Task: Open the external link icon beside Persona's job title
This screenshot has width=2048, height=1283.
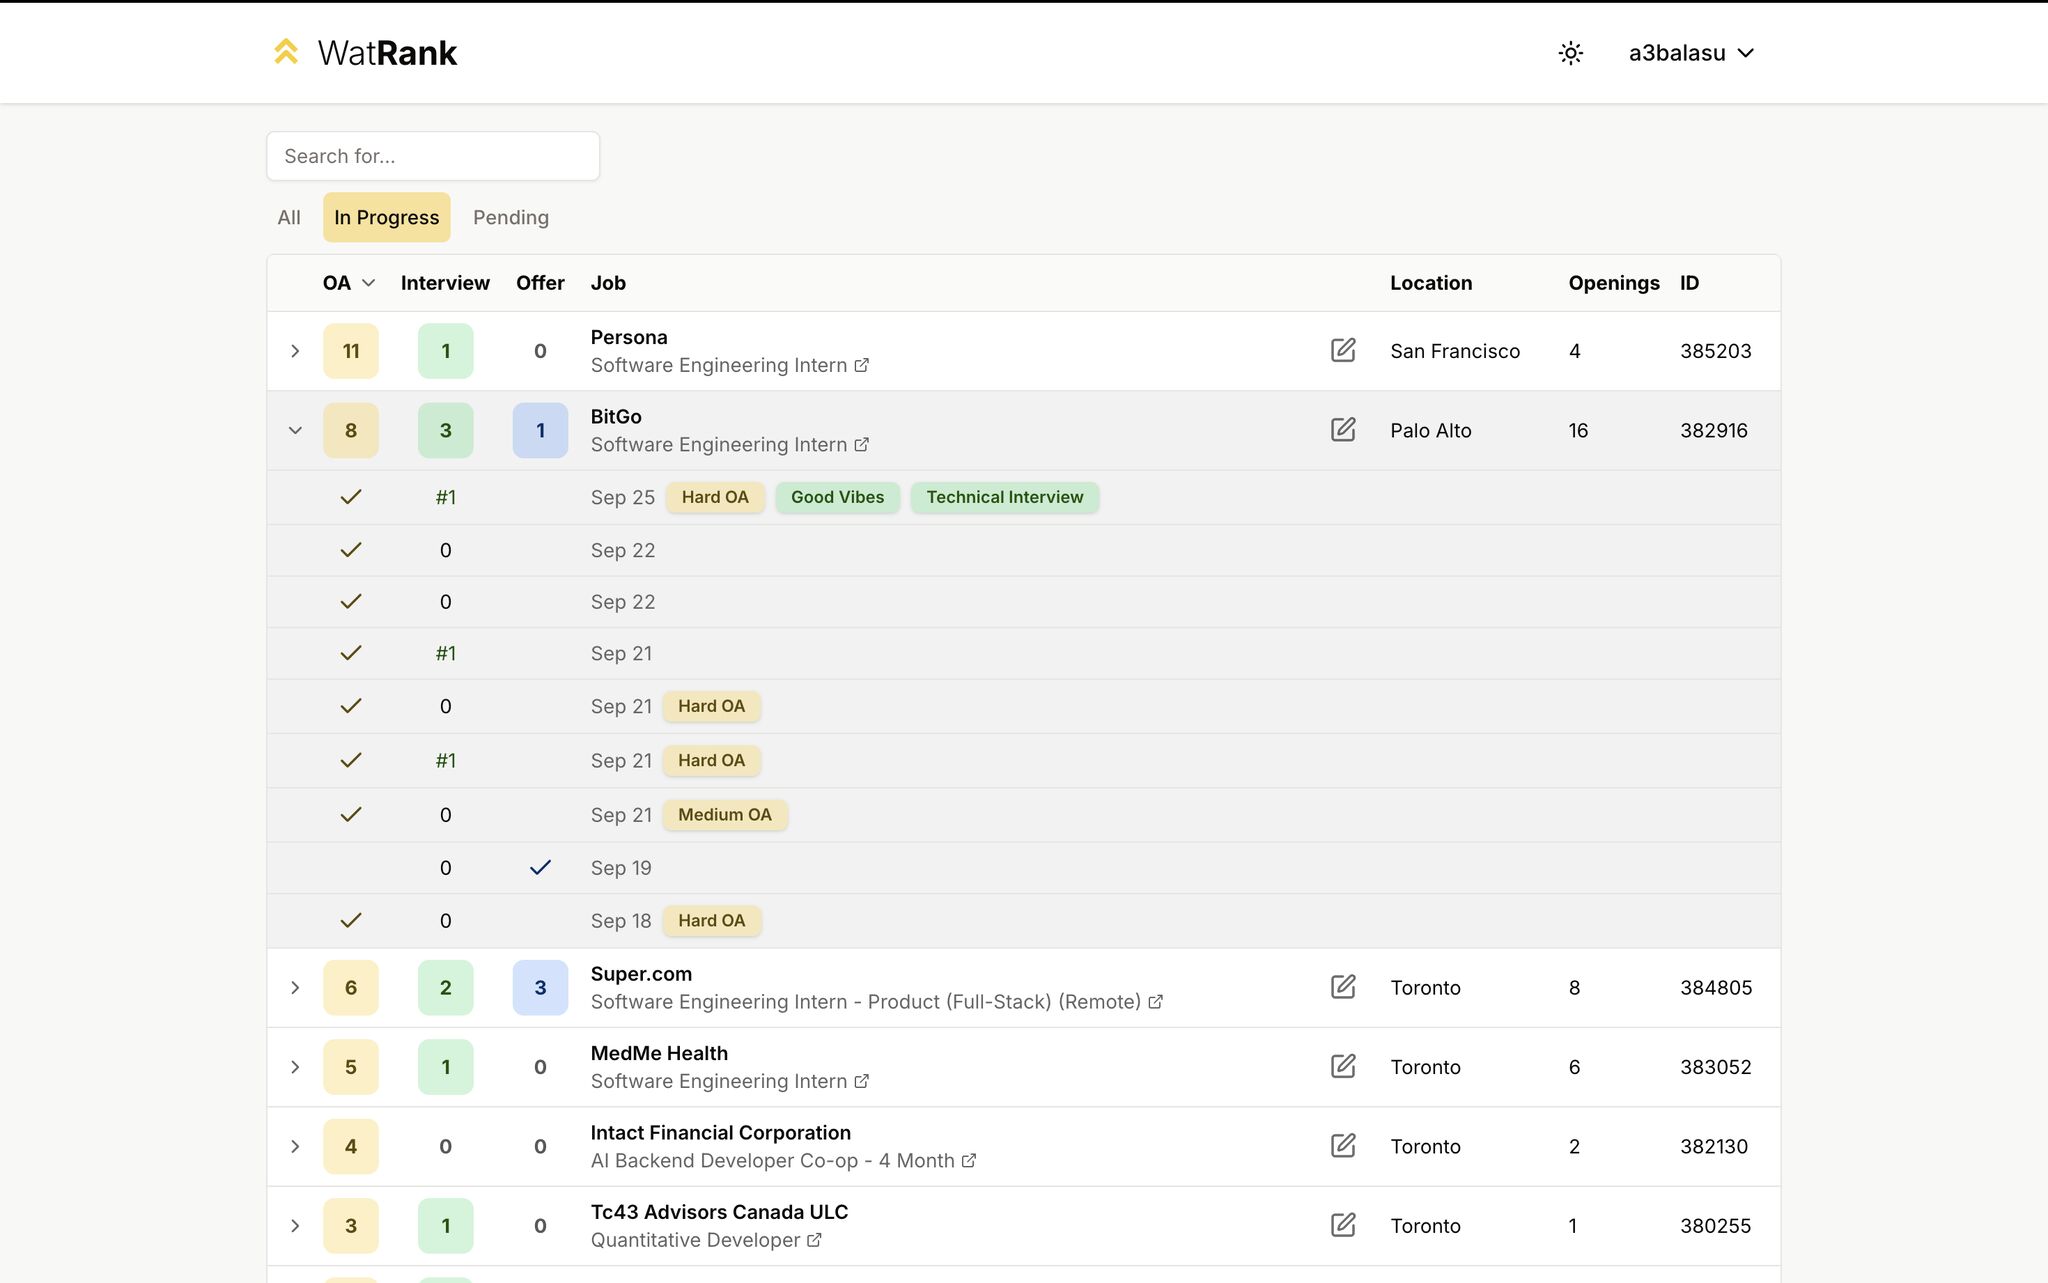Action: point(861,366)
